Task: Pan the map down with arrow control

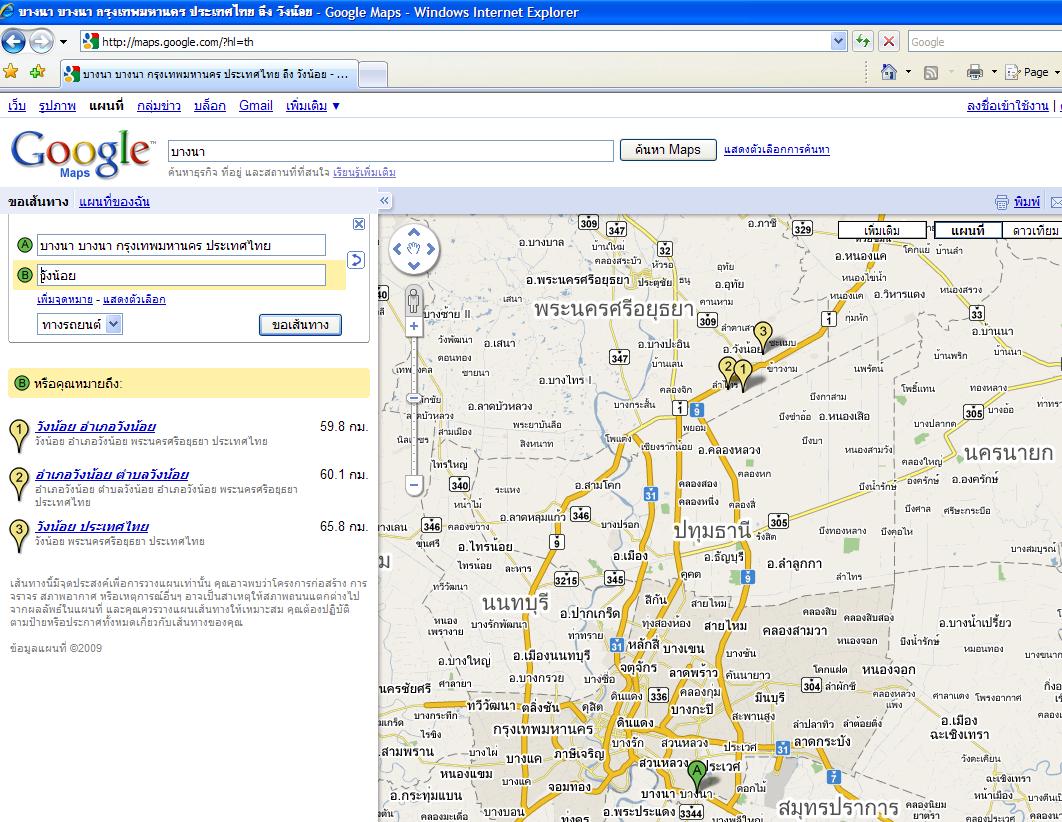Action: click(414, 265)
